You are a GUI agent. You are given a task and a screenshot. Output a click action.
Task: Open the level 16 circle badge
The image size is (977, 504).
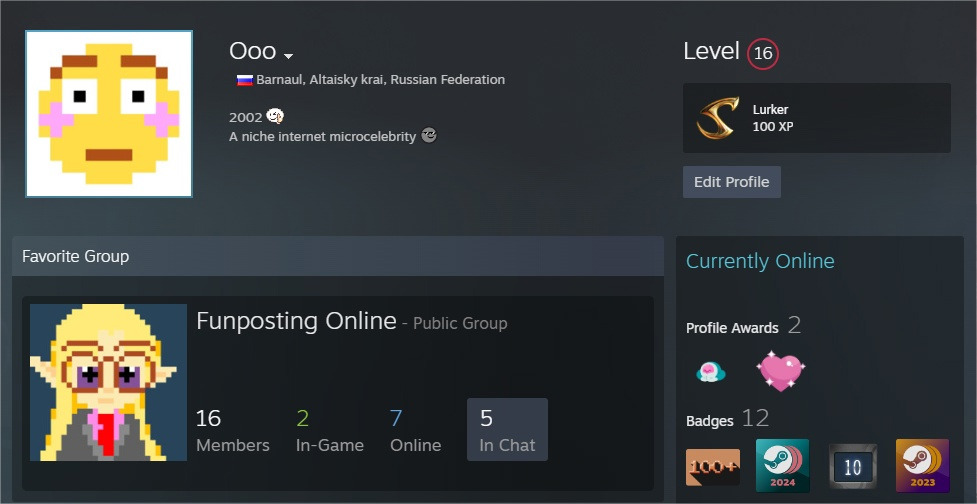click(763, 54)
